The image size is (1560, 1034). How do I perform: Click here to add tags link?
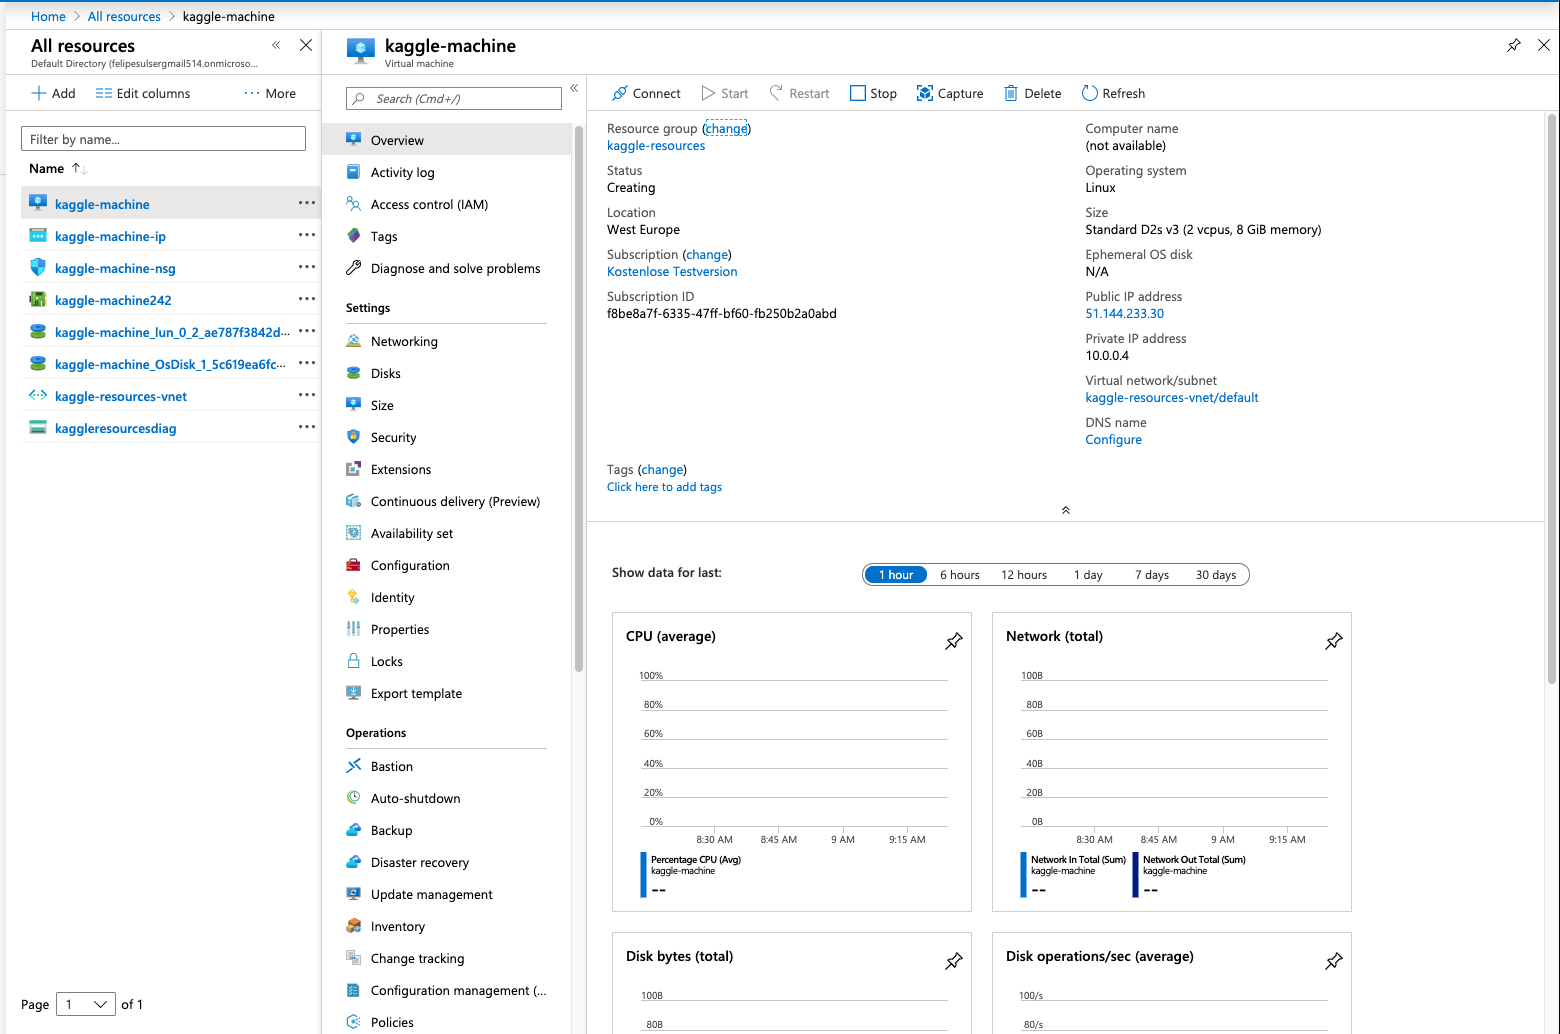click(x=664, y=487)
